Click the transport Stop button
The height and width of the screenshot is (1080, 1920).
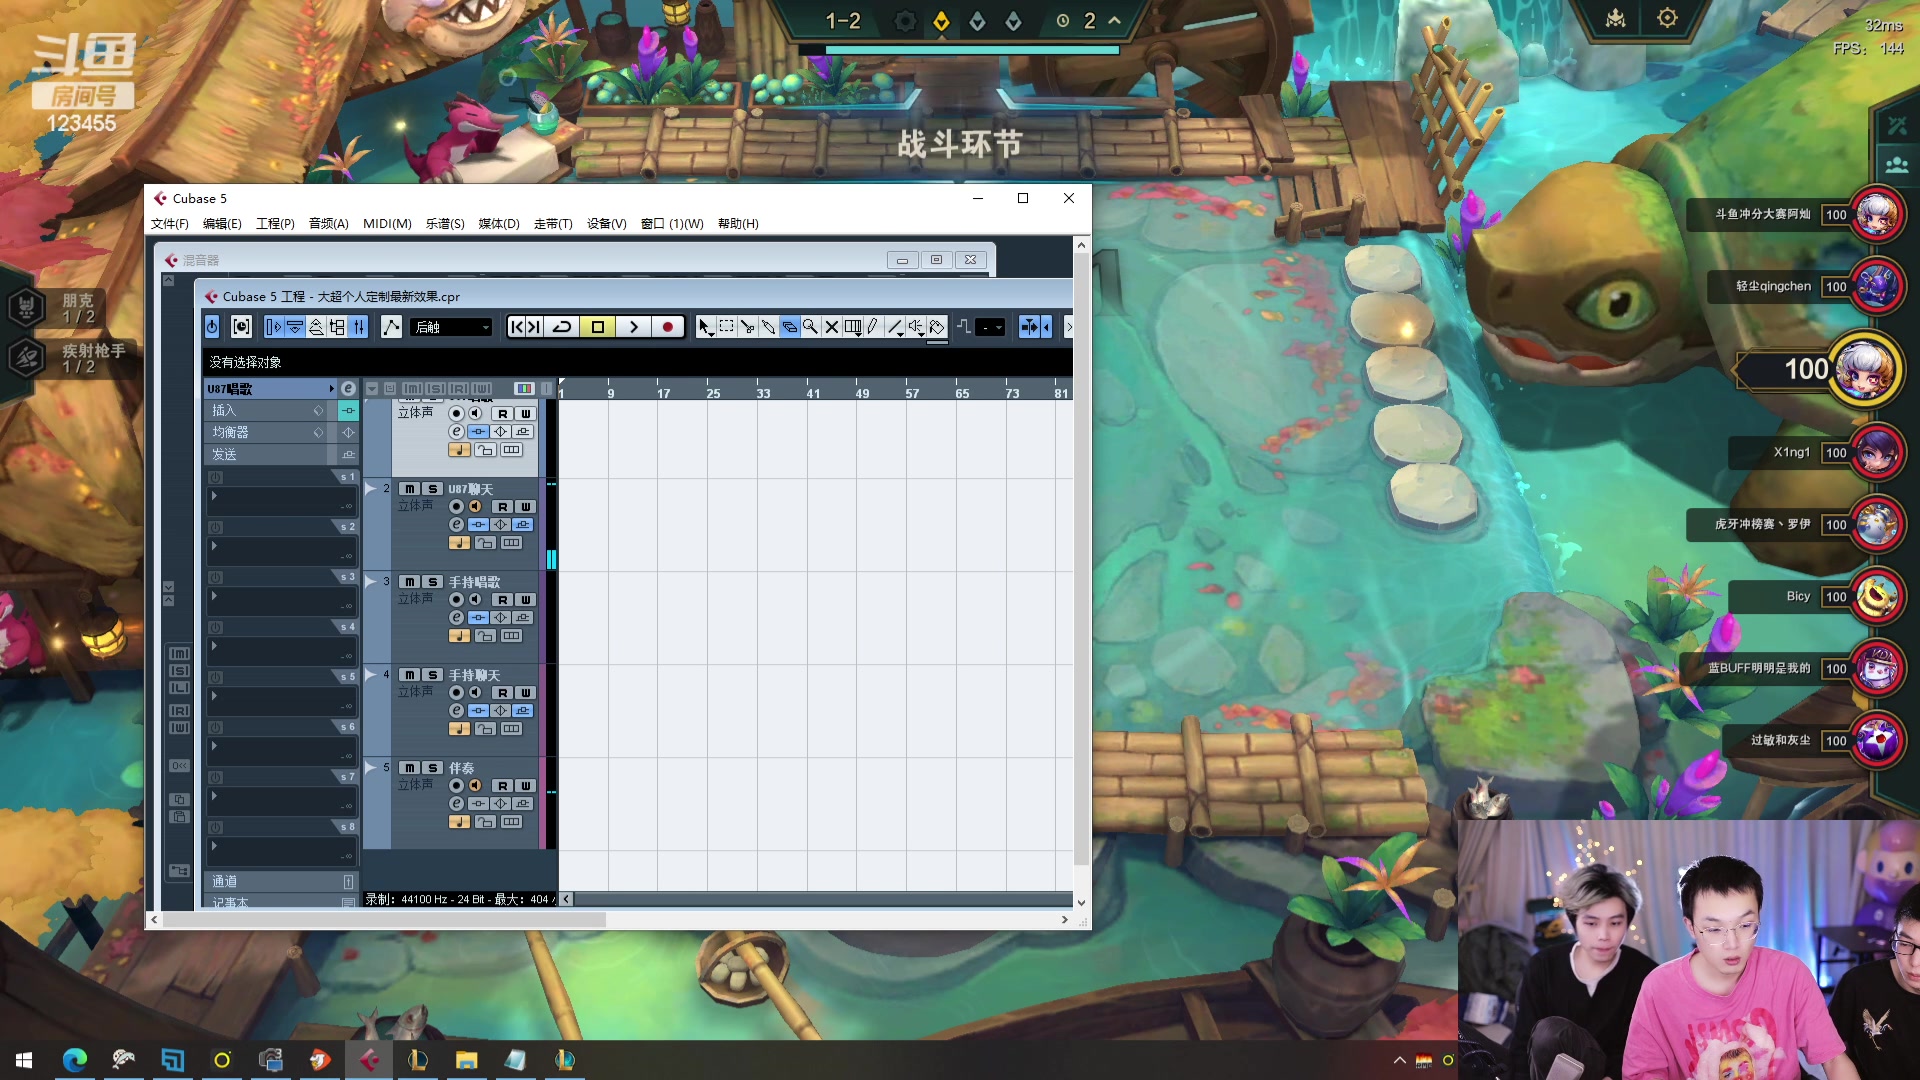pos(598,327)
